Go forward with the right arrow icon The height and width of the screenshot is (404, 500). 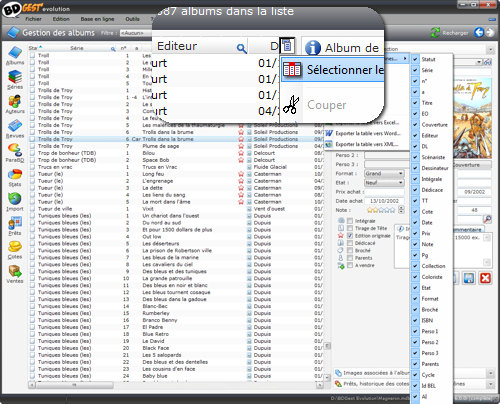(490, 32)
